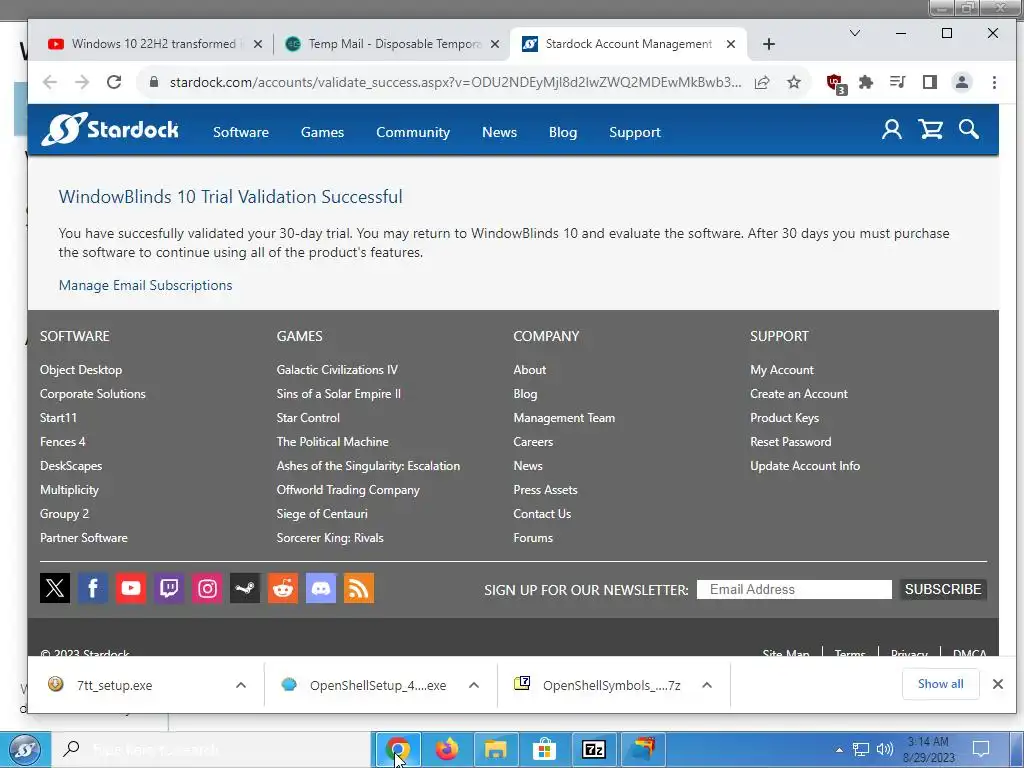The height and width of the screenshot is (768, 1024).
Task: Open the Extensions puzzle icon
Action: pyautogui.click(x=866, y=82)
